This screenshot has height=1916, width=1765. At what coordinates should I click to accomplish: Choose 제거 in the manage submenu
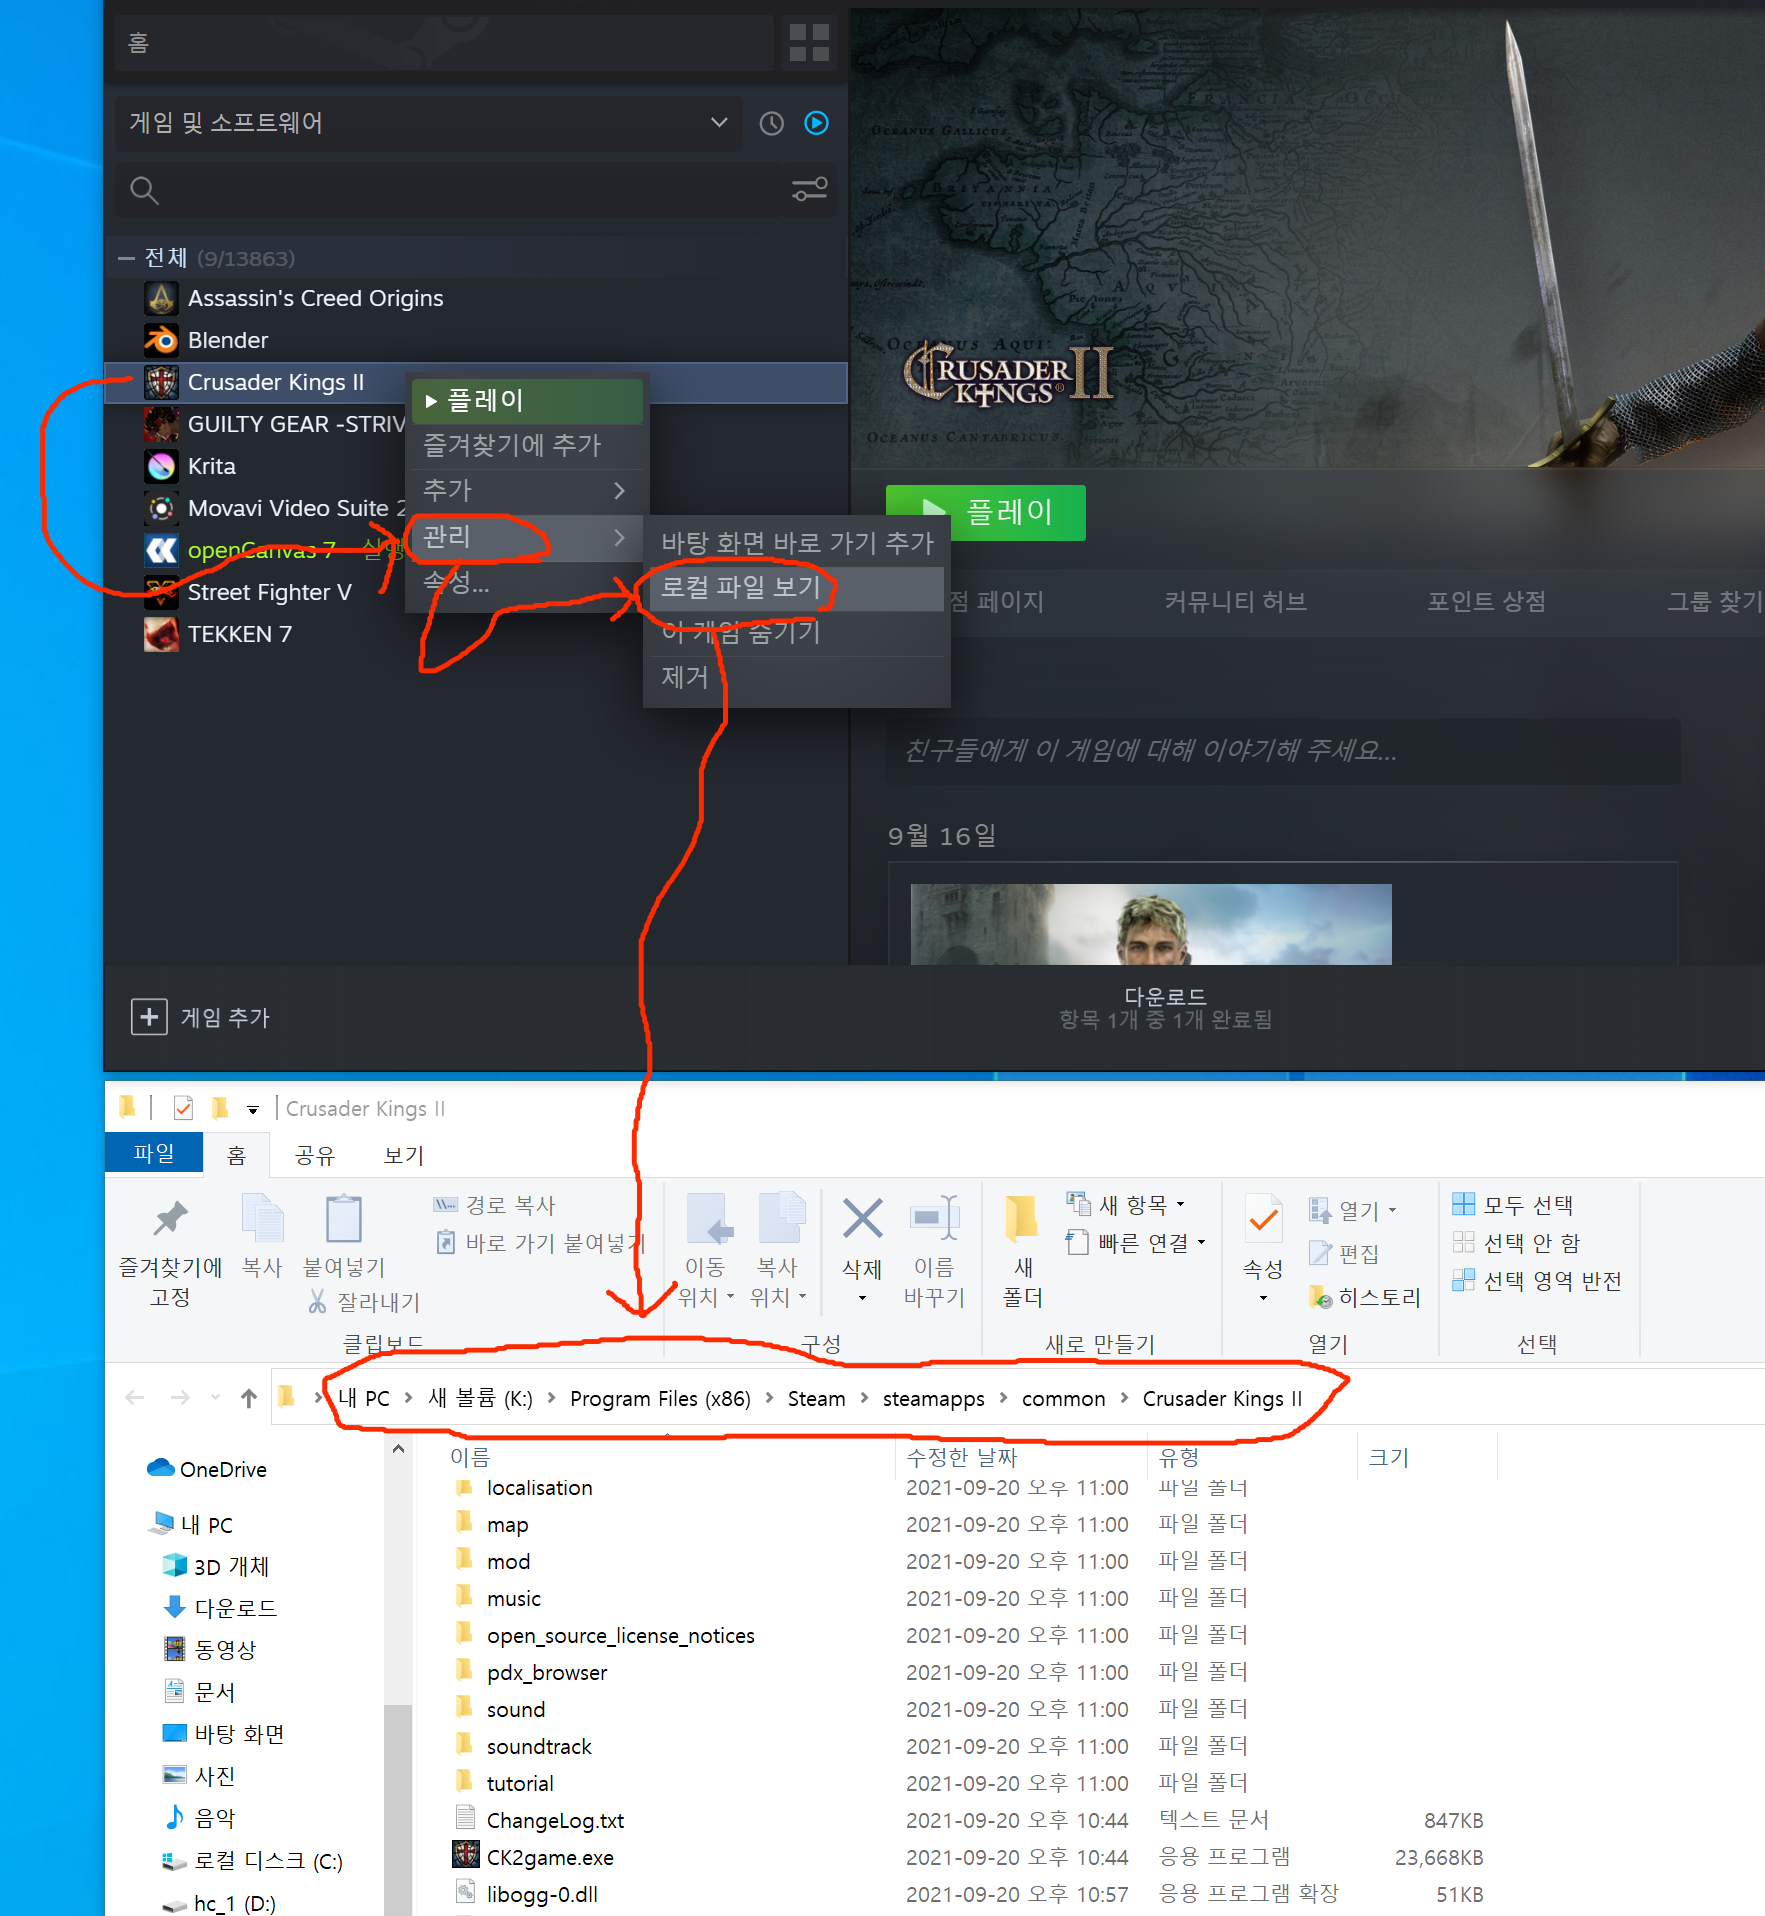click(797, 677)
